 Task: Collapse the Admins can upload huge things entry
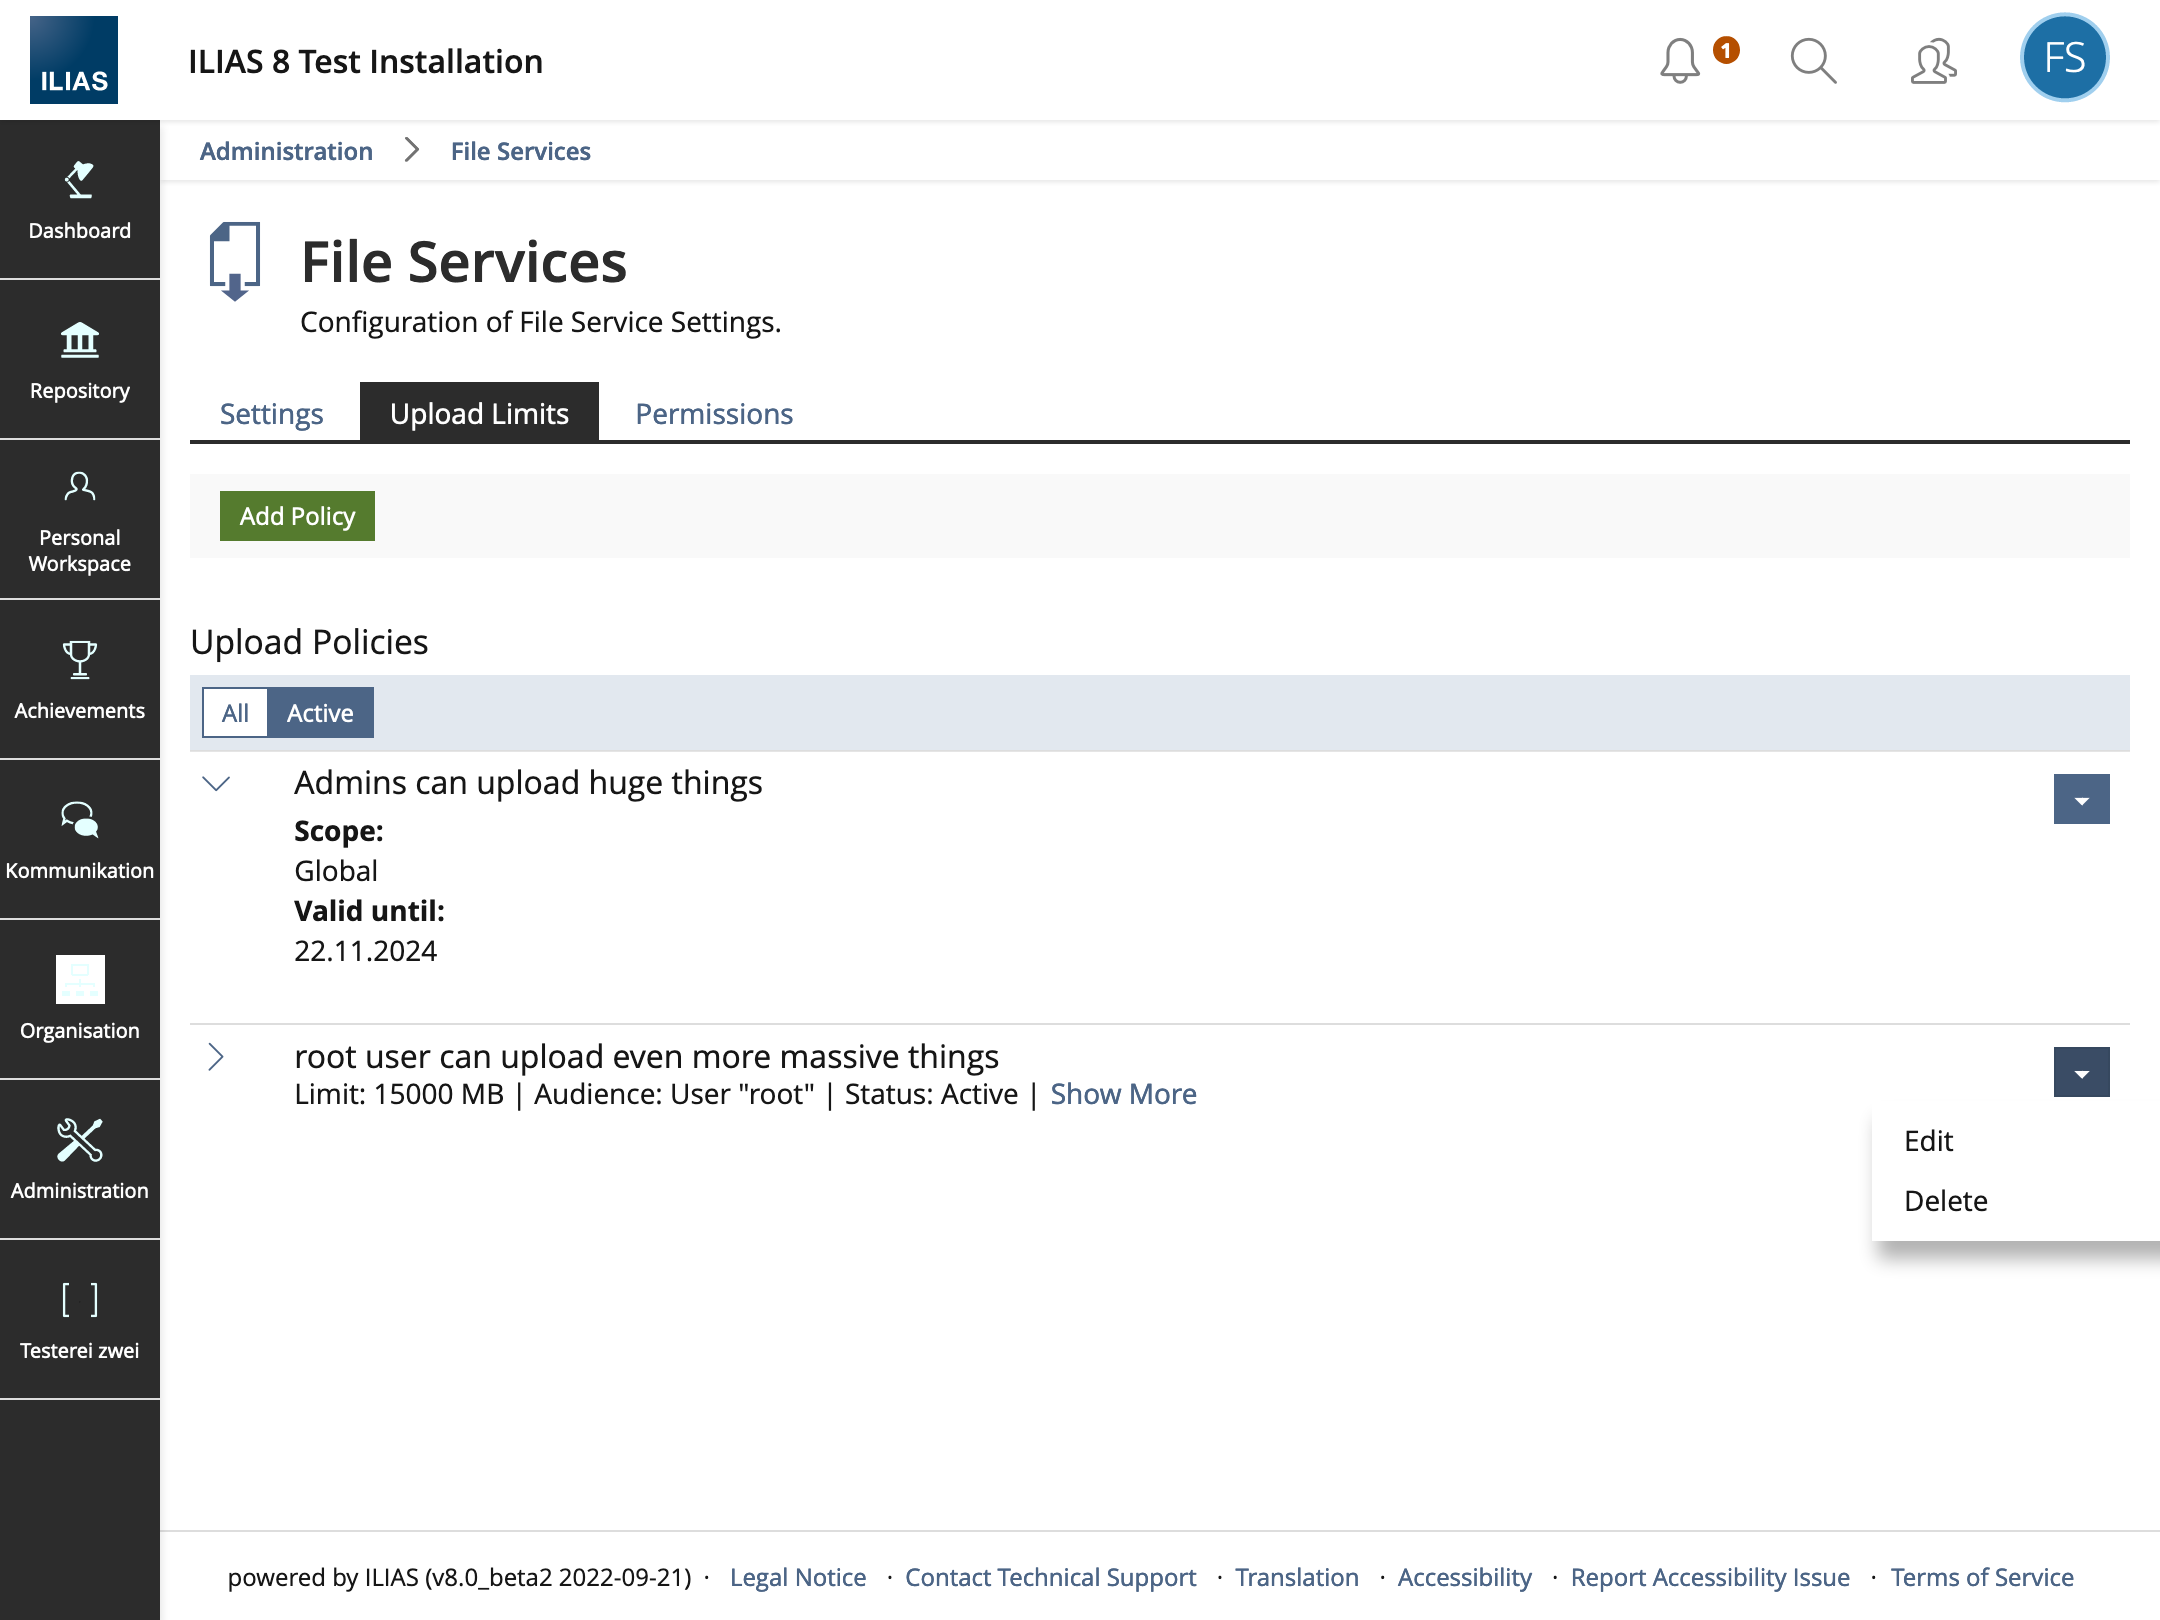[216, 784]
